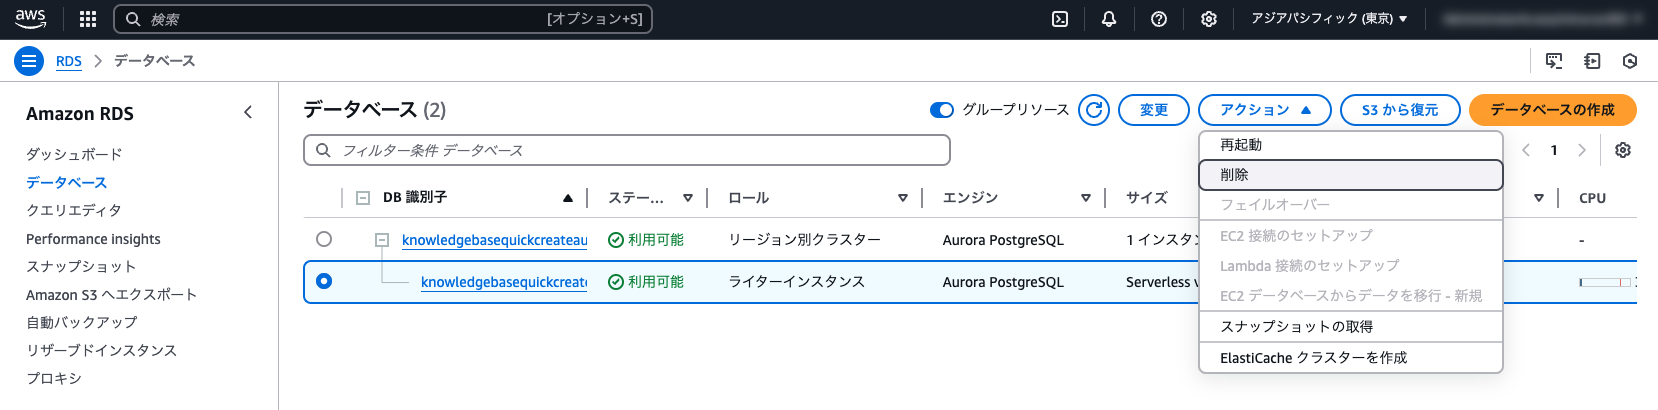Open クエリエディタ in sidebar
This screenshot has width=1658, height=410.
tap(74, 210)
